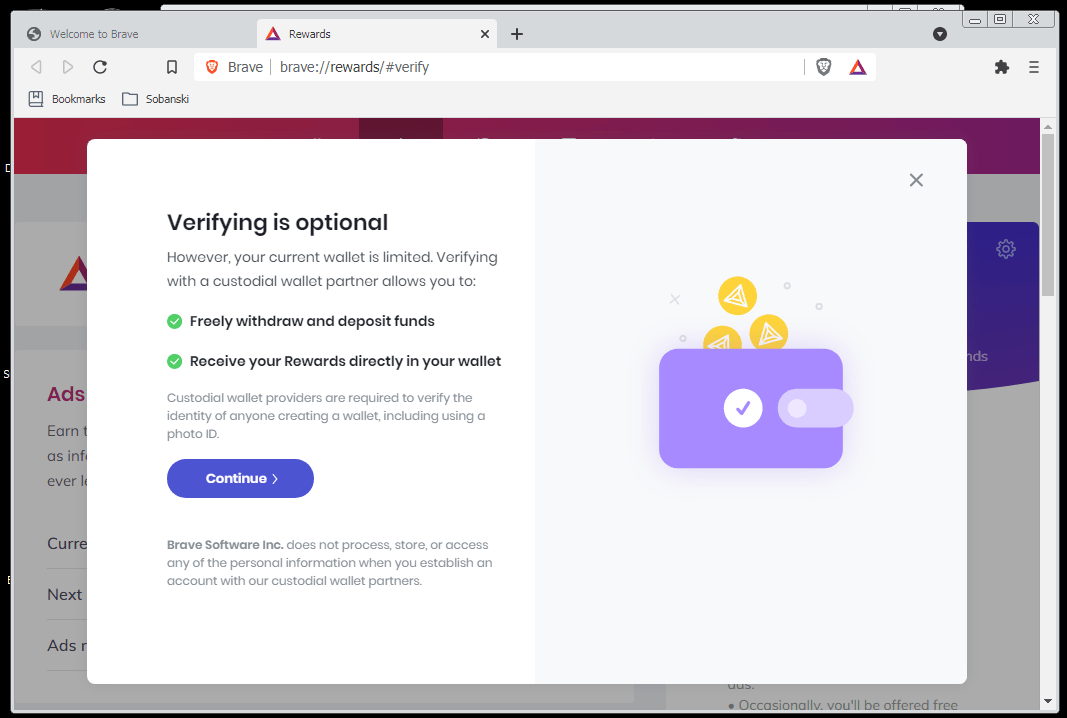Open the Brave Rewards triangle icon in address bar

coord(857,67)
